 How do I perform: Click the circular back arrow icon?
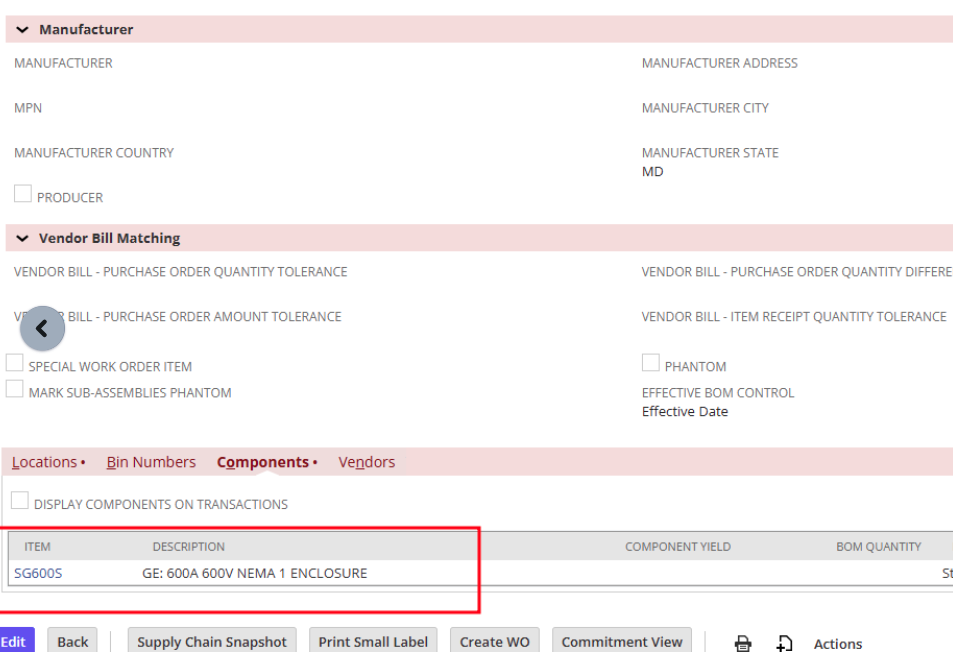pyautogui.click(x=42, y=328)
